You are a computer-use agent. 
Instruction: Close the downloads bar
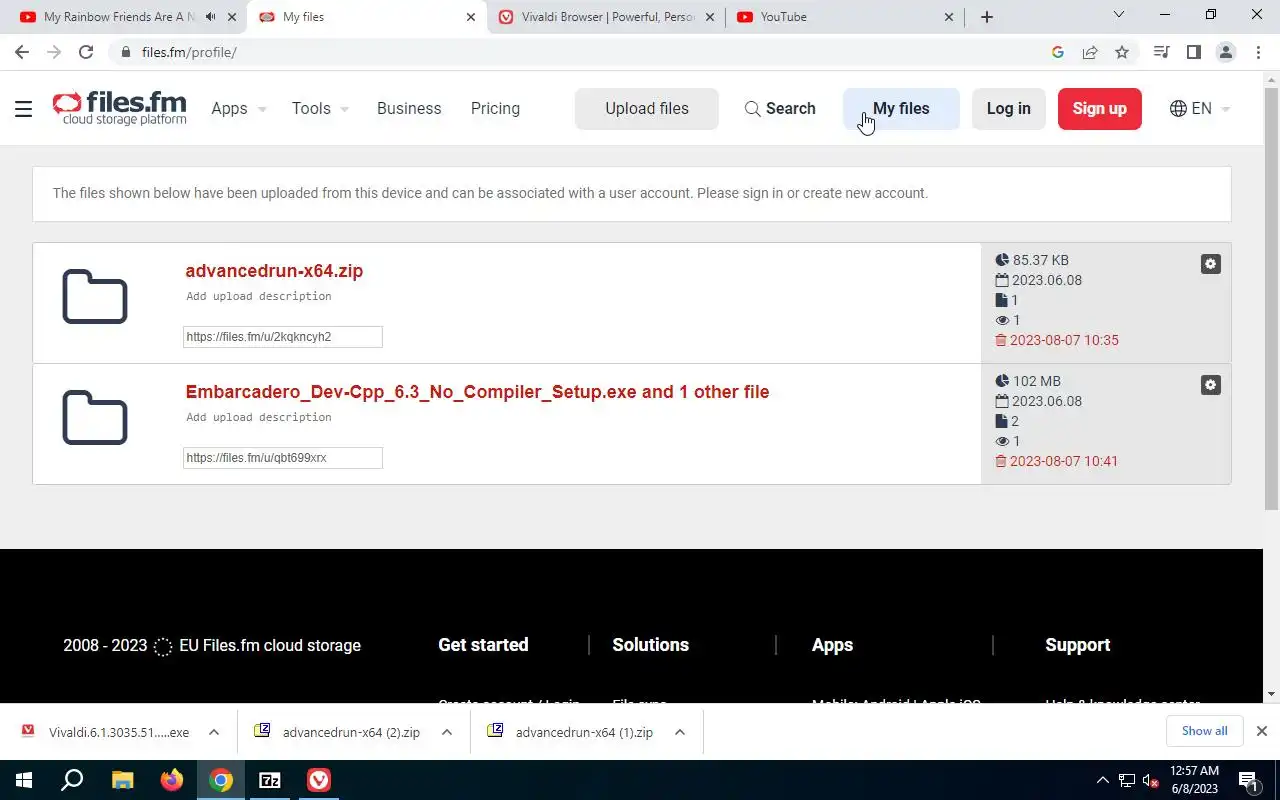coord(1262,731)
